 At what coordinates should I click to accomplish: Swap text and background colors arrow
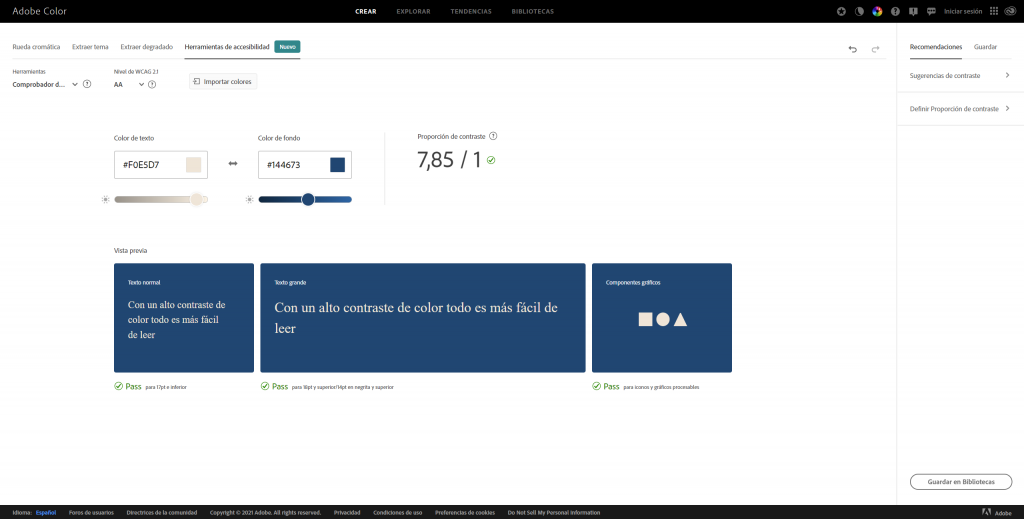[232, 164]
